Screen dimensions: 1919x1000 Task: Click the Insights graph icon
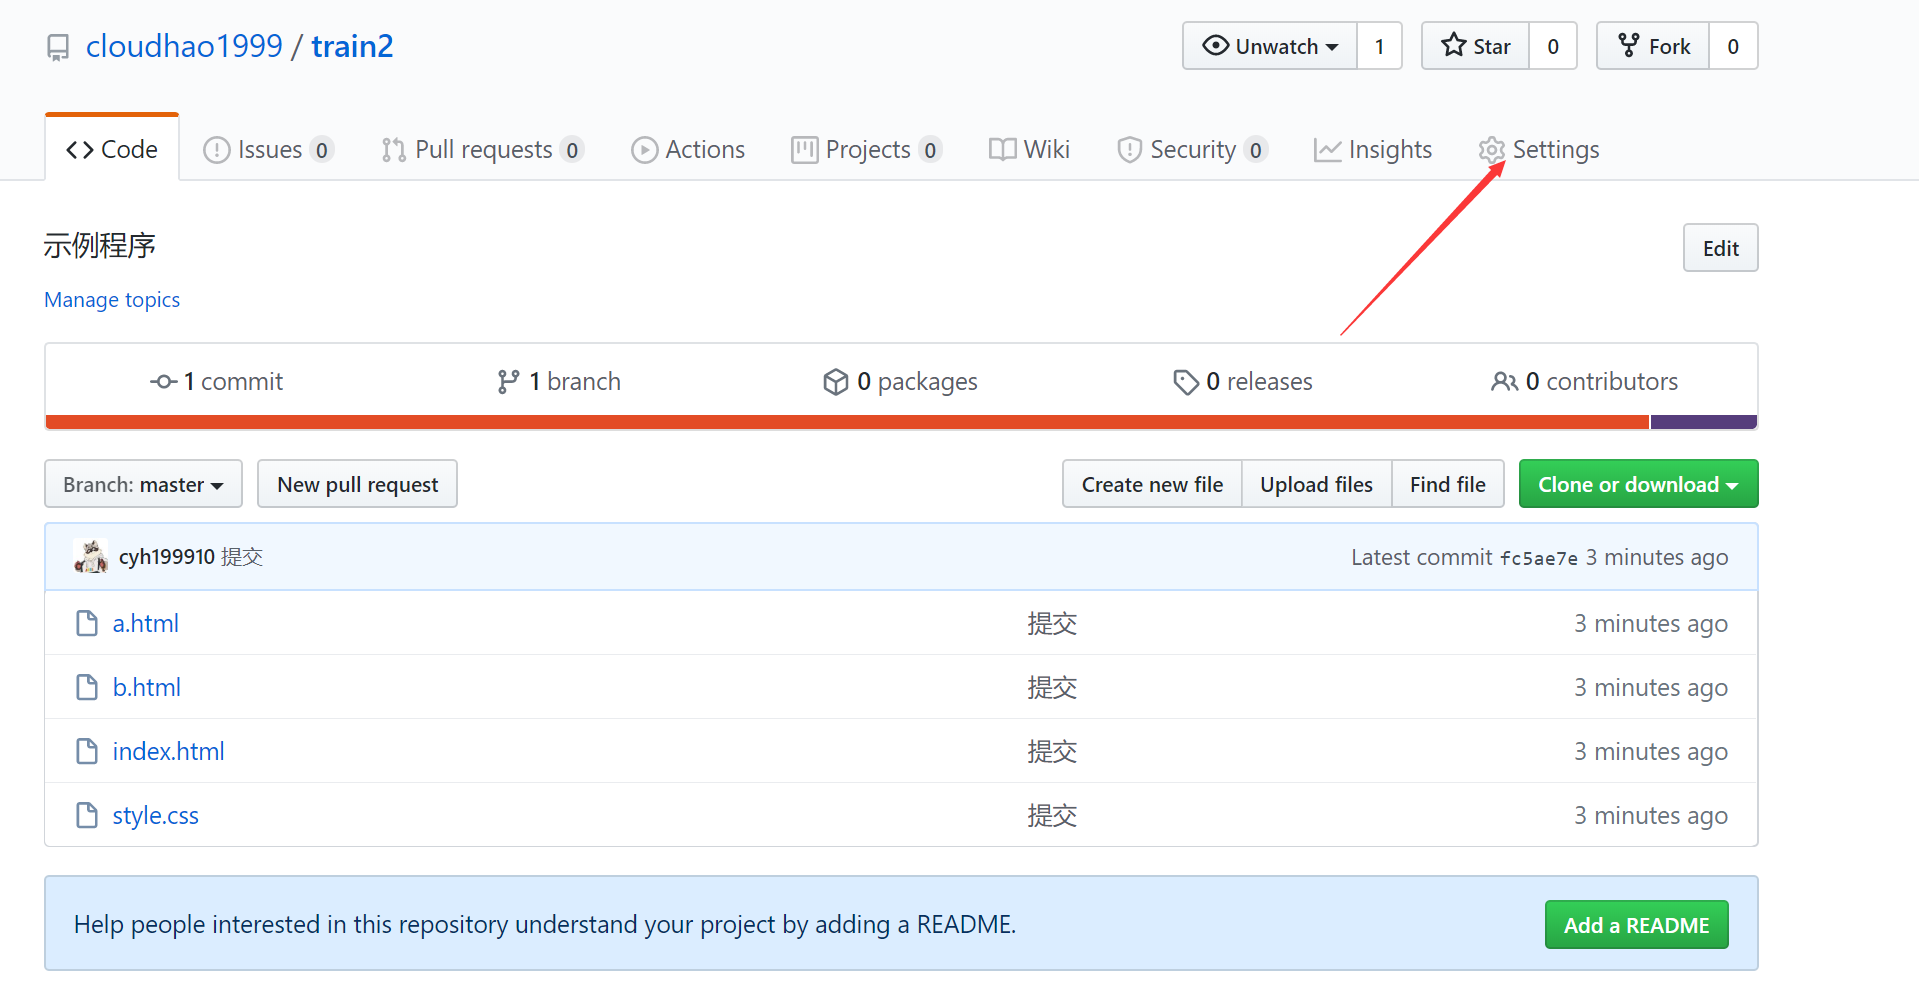(x=1327, y=150)
